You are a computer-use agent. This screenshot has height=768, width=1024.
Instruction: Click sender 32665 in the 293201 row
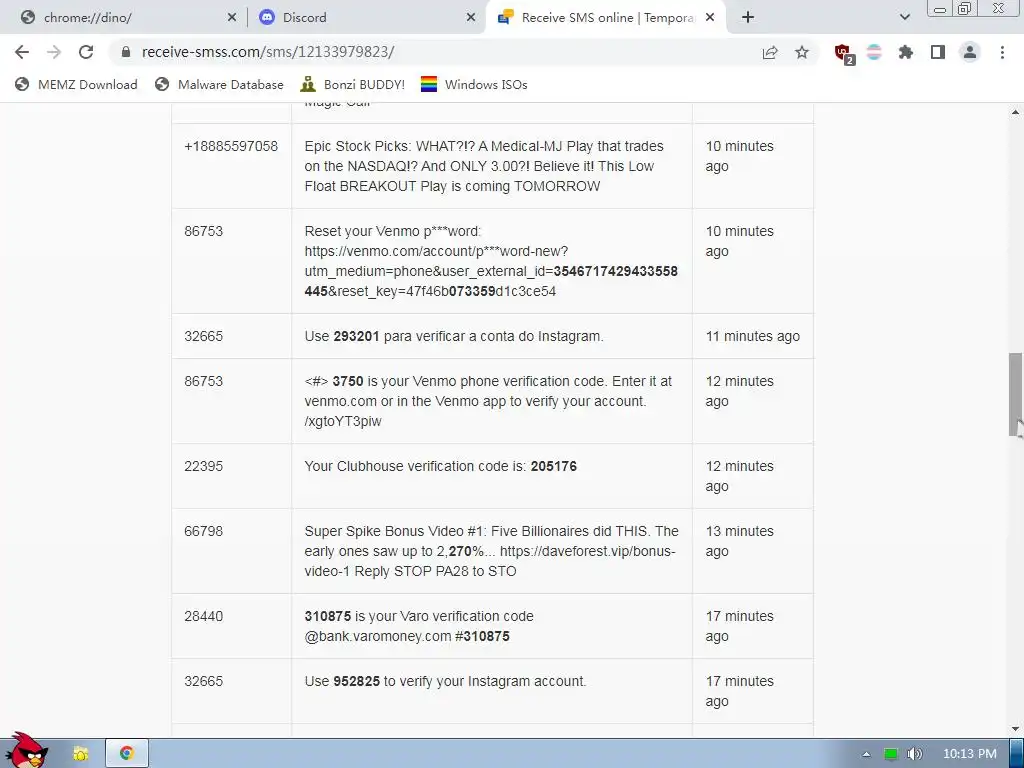[204, 336]
